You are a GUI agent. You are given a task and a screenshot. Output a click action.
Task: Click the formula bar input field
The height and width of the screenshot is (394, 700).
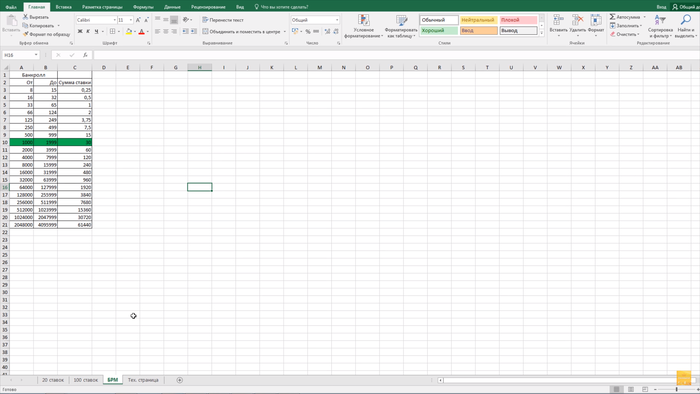pyautogui.click(x=396, y=55)
